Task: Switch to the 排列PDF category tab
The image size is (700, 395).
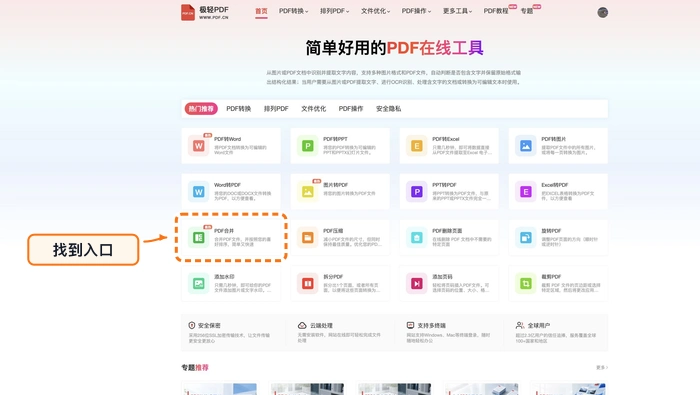Action: tap(276, 108)
